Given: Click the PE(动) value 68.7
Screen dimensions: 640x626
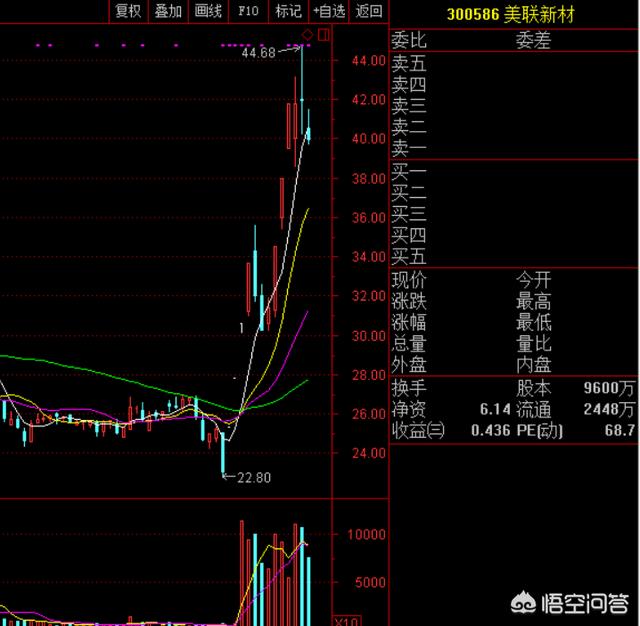Looking at the screenshot, I should click(x=620, y=430).
